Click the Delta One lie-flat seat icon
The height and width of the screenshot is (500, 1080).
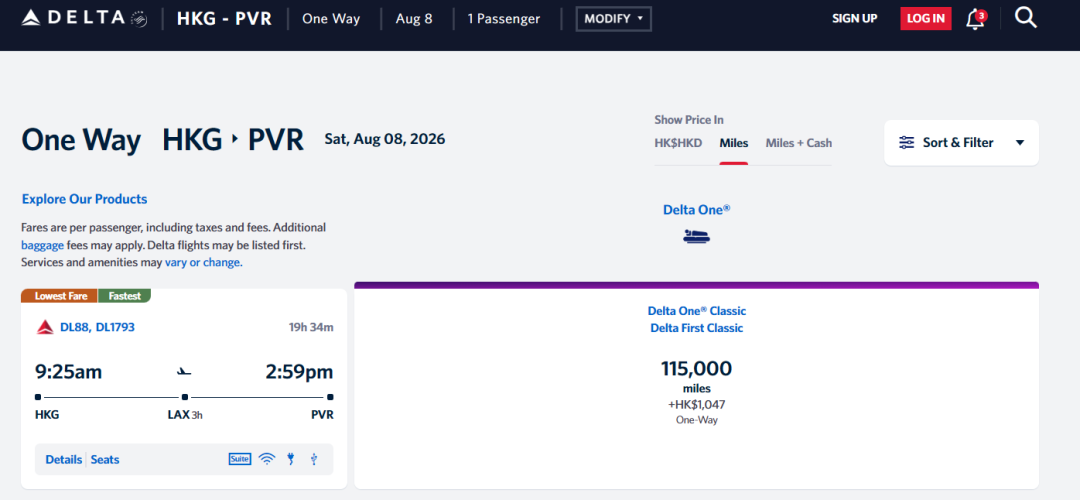[696, 237]
